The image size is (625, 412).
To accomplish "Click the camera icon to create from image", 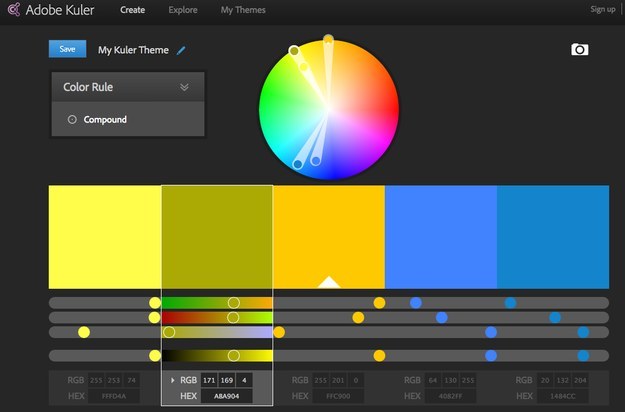I will [x=579, y=49].
